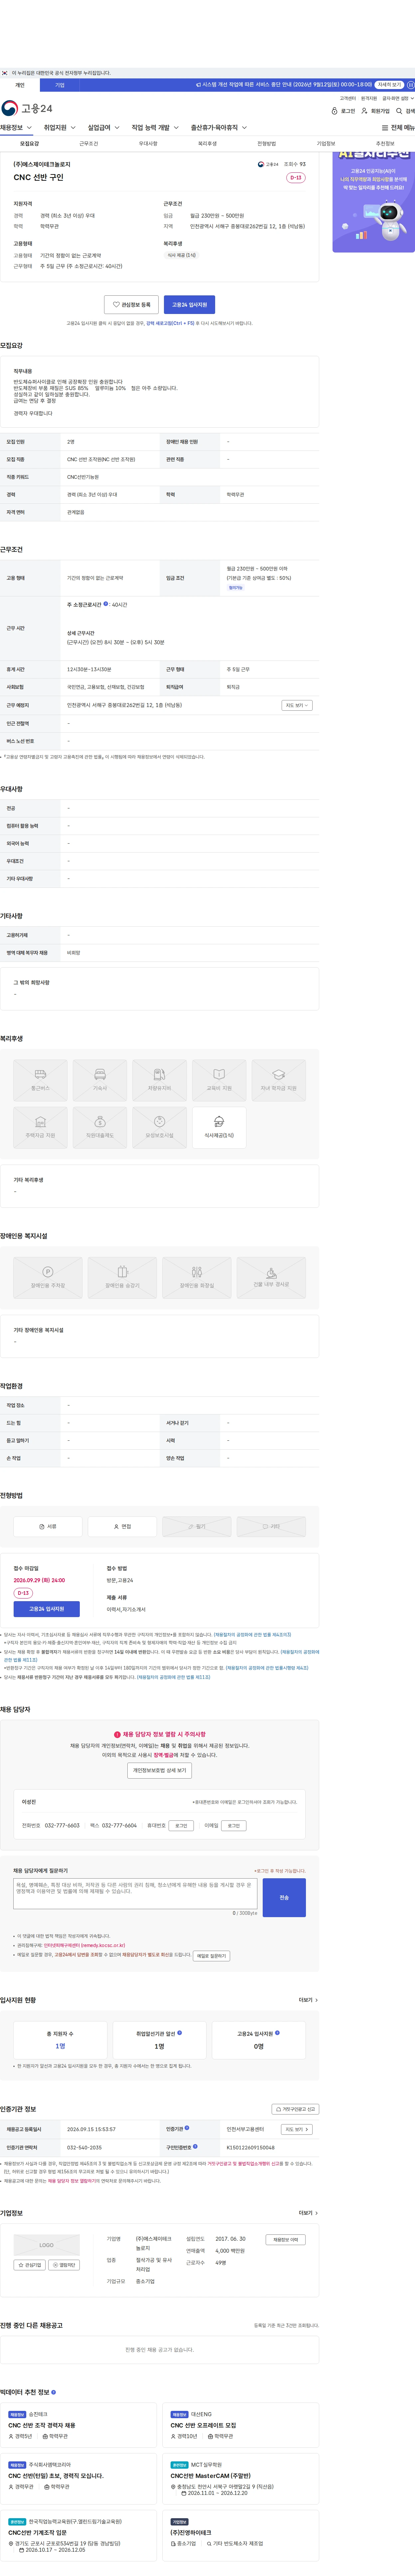Expand the 실업급여 top menu

pos(104,128)
